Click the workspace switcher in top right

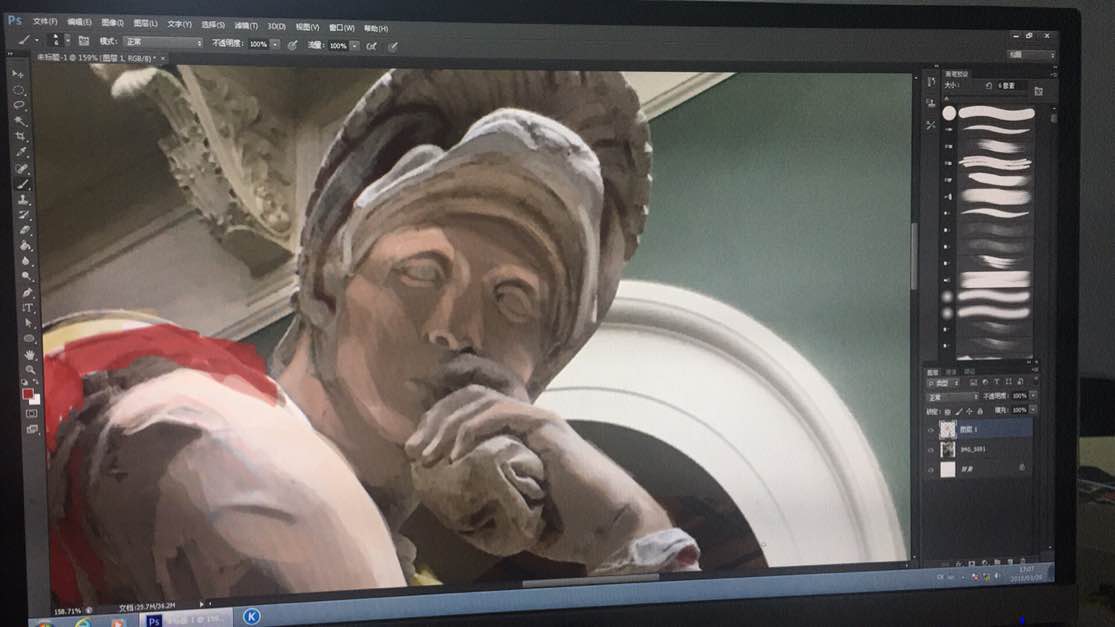pos(1030,55)
